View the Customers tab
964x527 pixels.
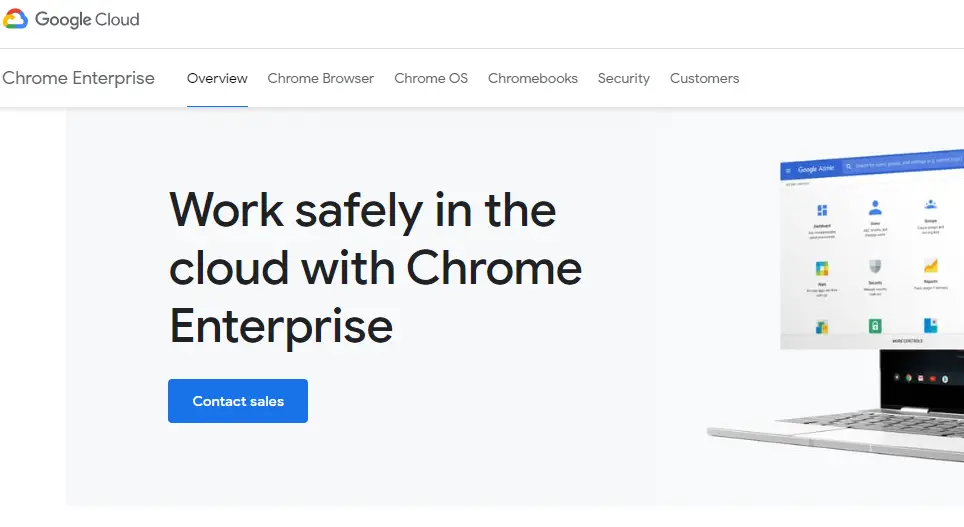click(x=705, y=78)
